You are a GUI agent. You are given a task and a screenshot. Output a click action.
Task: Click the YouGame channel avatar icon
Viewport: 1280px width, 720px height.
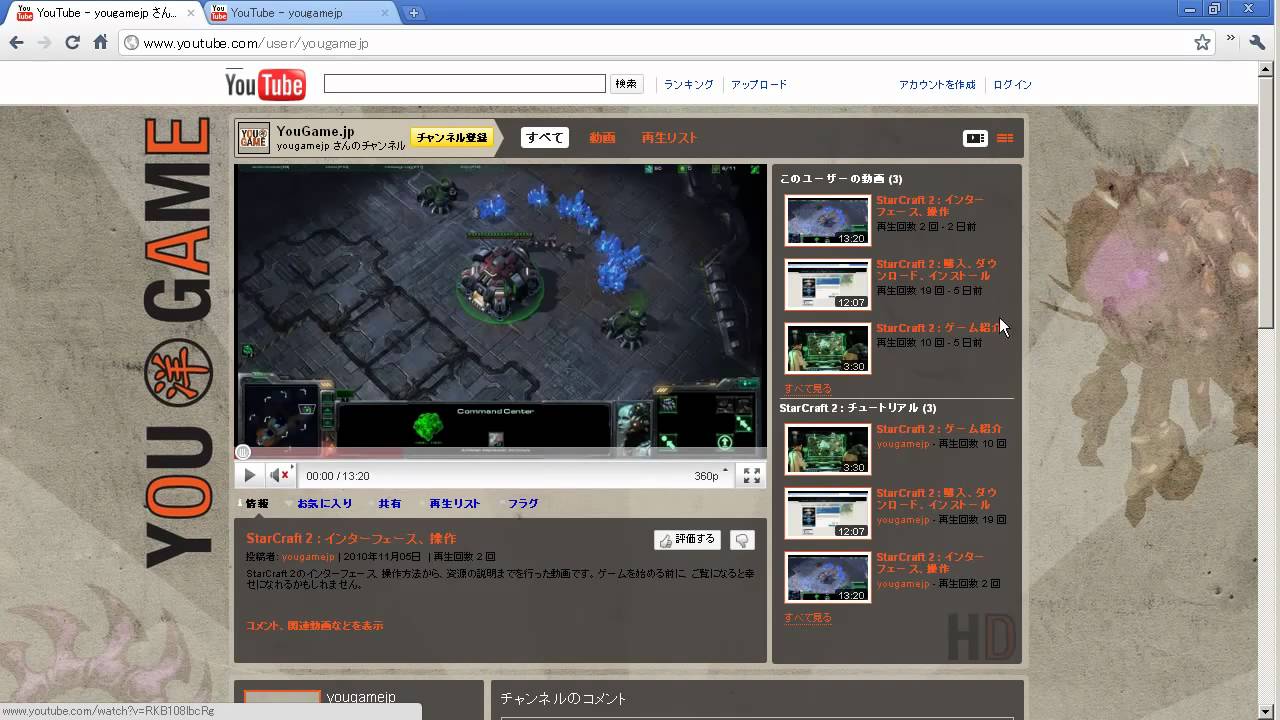254,138
